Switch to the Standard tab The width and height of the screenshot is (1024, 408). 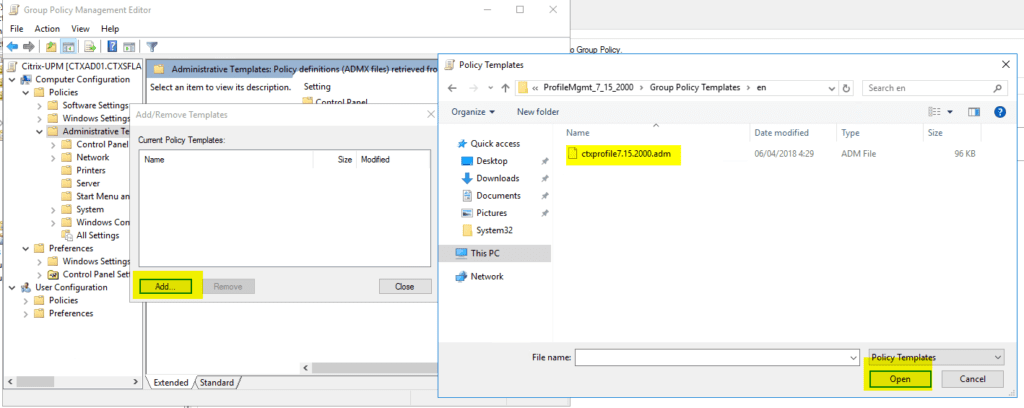tap(217, 383)
